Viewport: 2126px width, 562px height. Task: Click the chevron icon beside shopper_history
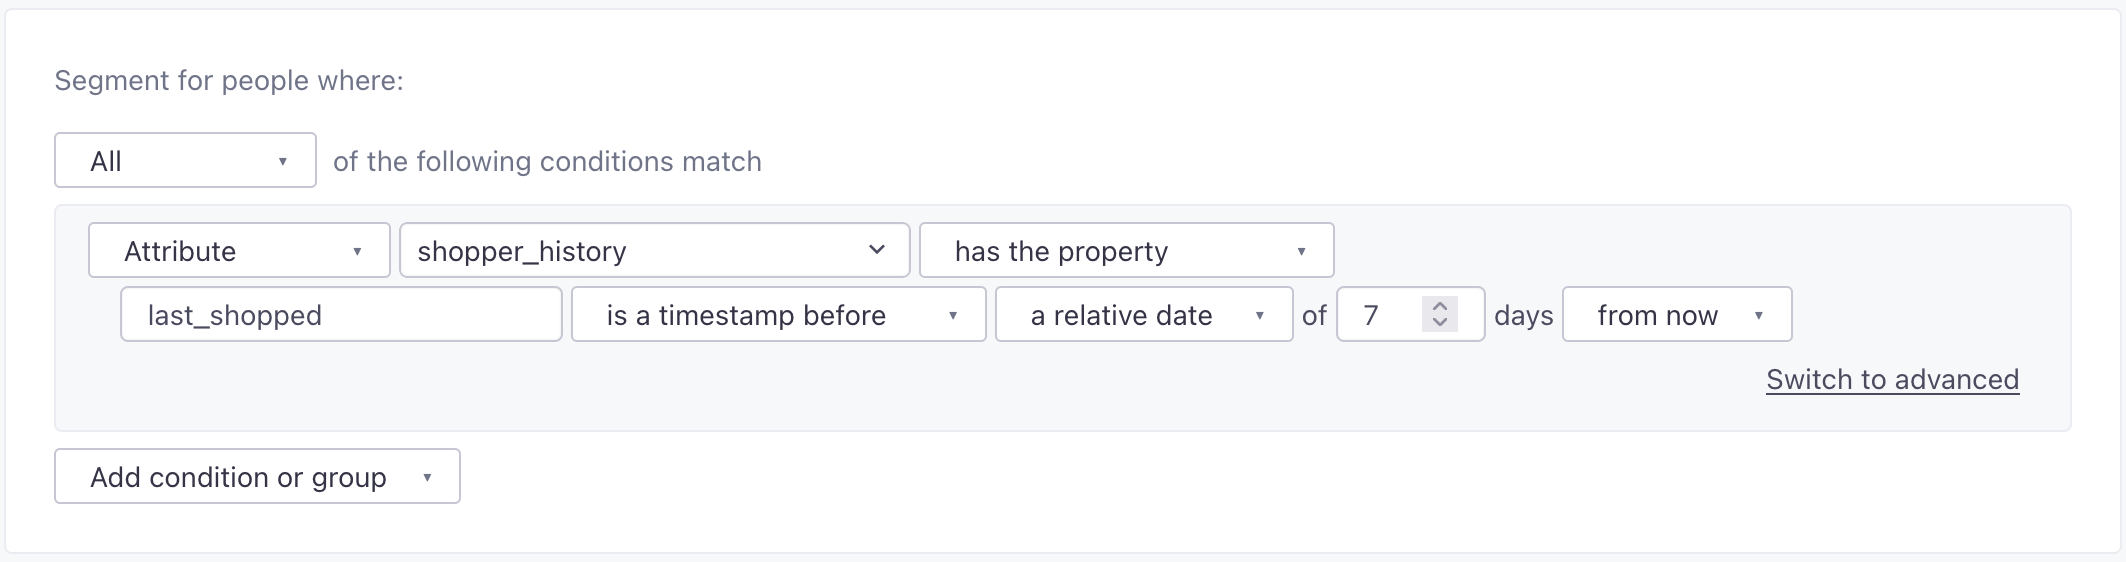877,250
